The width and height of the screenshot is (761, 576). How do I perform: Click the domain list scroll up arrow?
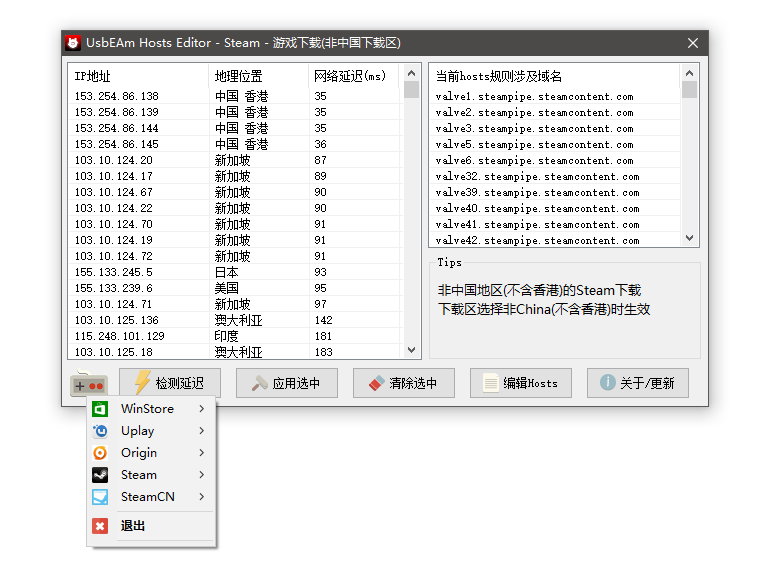[x=690, y=73]
